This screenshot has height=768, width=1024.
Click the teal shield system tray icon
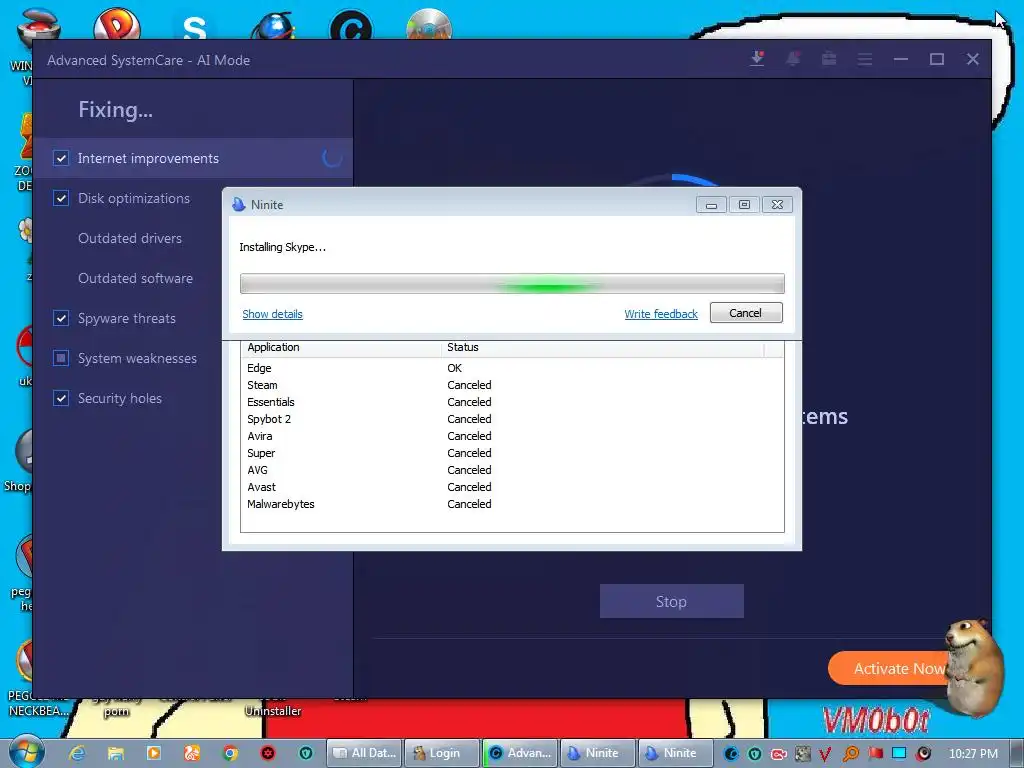click(x=755, y=754)
